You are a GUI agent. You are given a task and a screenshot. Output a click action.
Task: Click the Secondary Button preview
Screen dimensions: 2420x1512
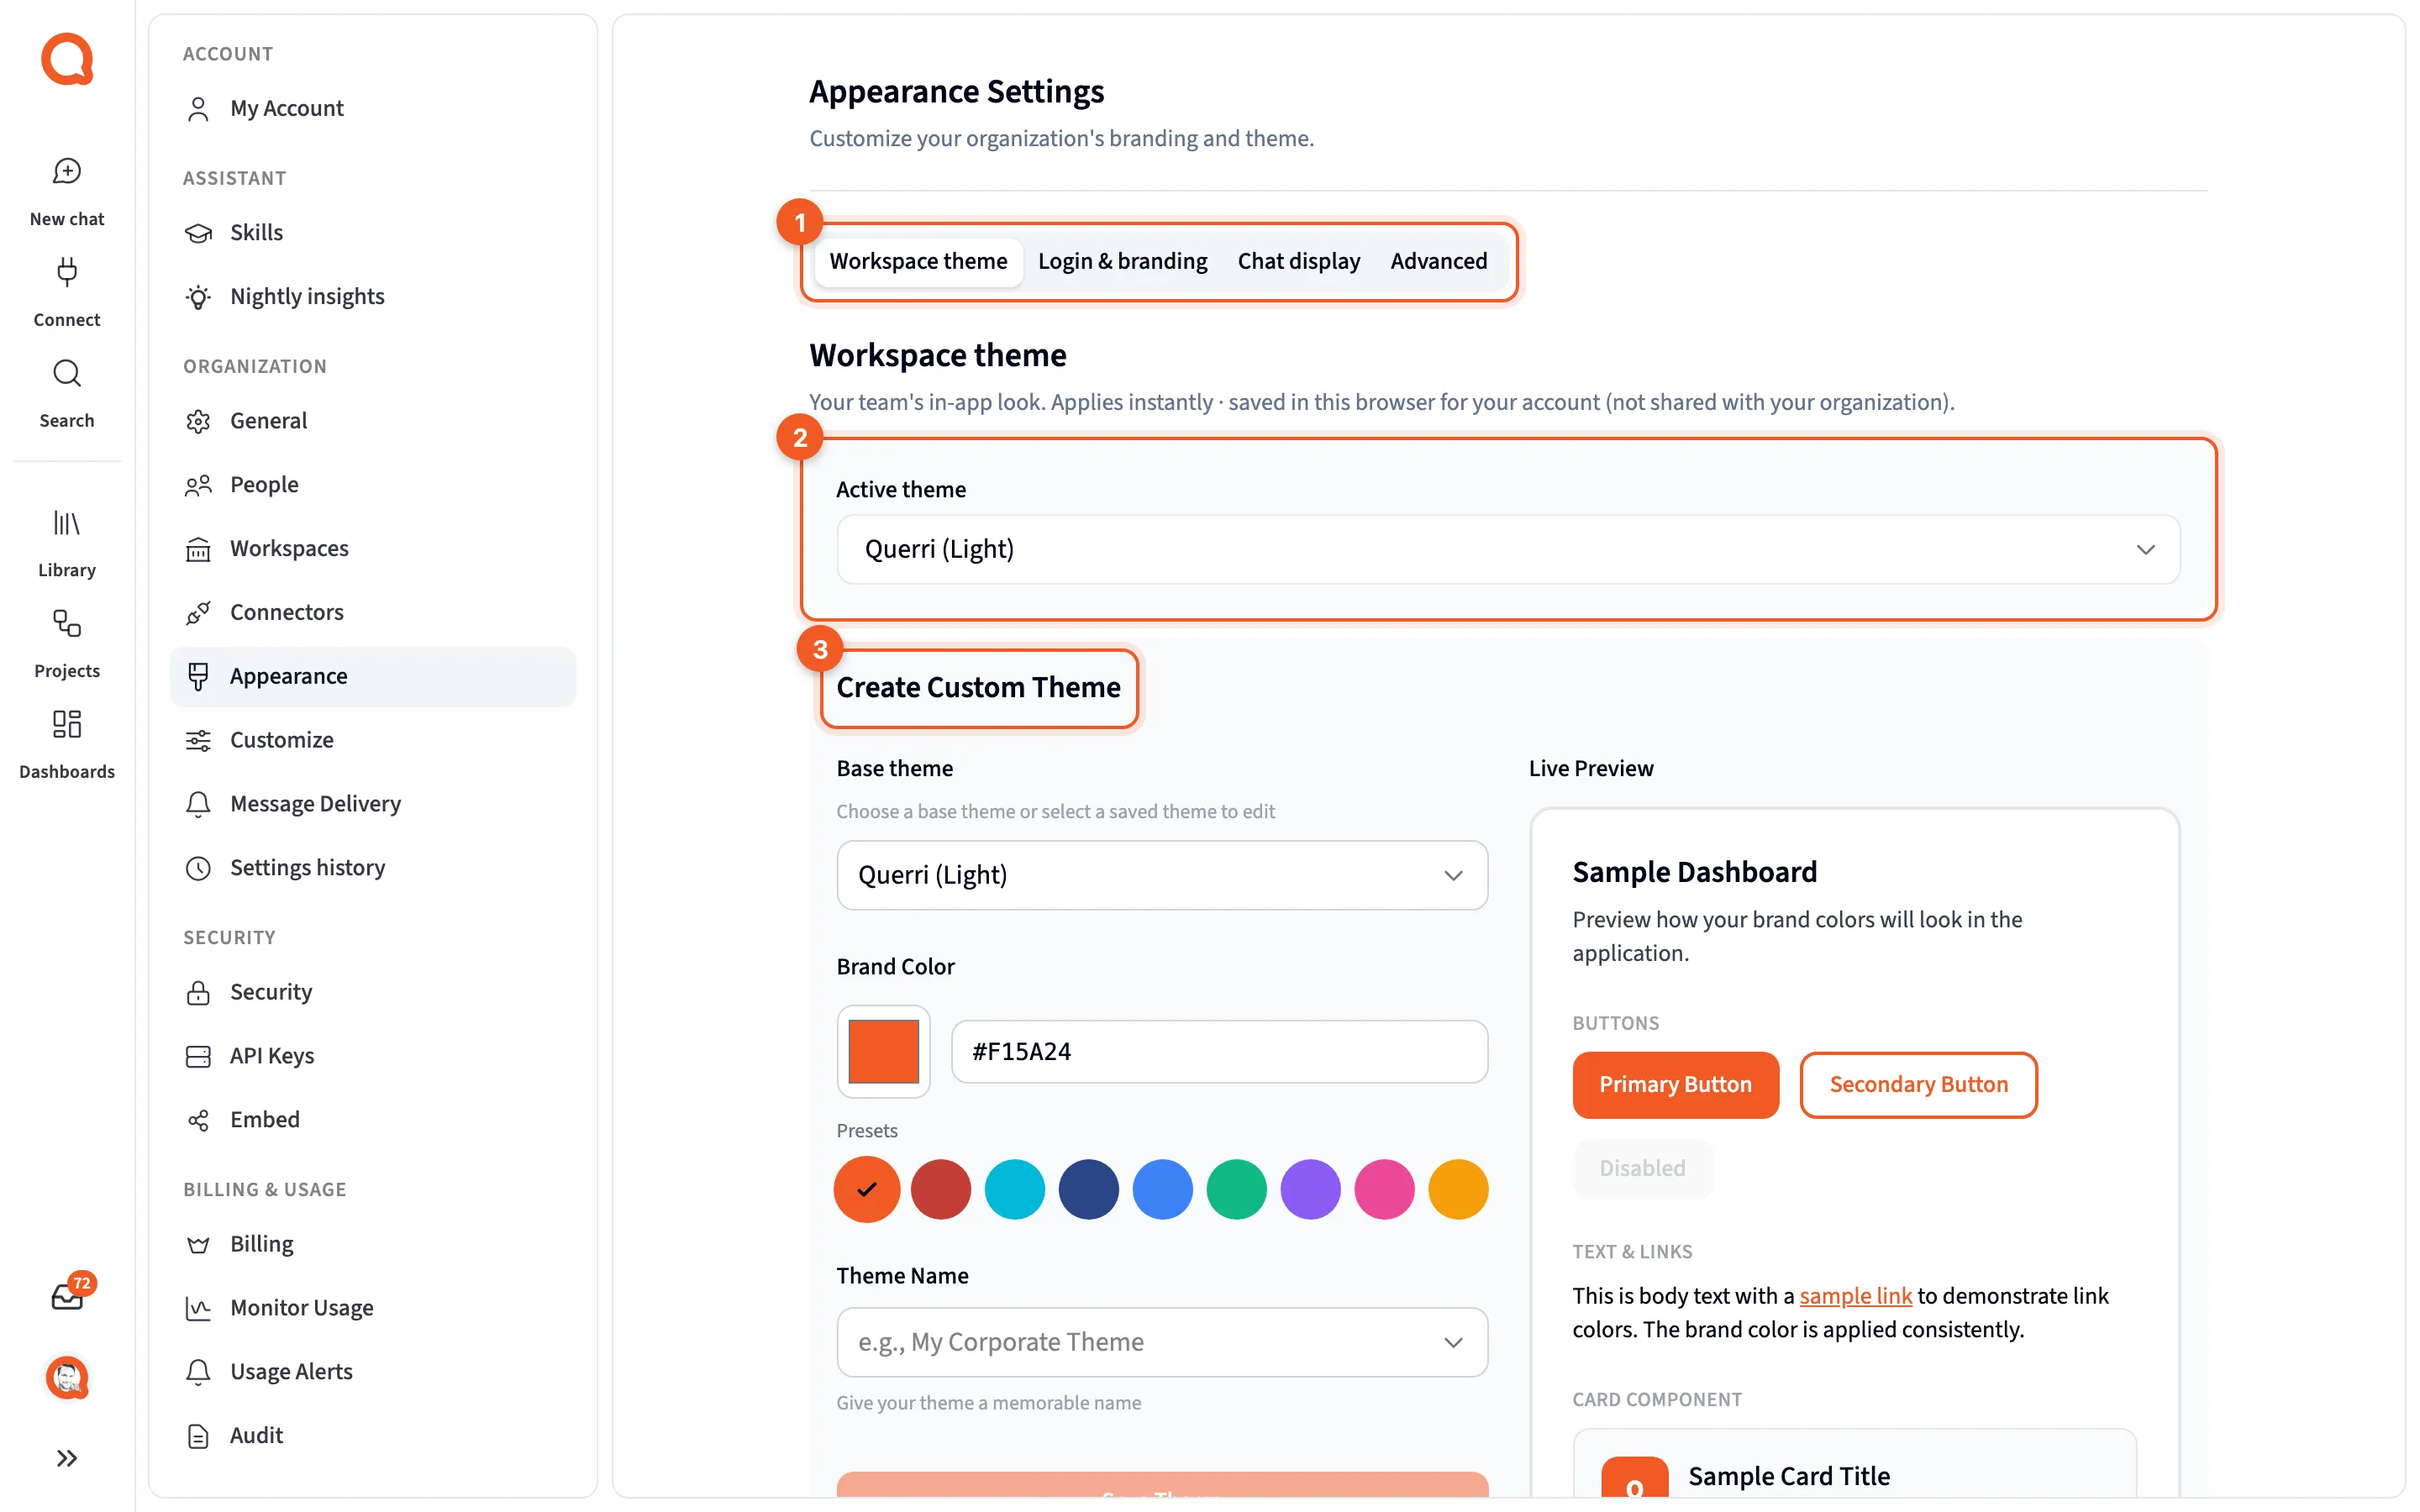1918,1085
